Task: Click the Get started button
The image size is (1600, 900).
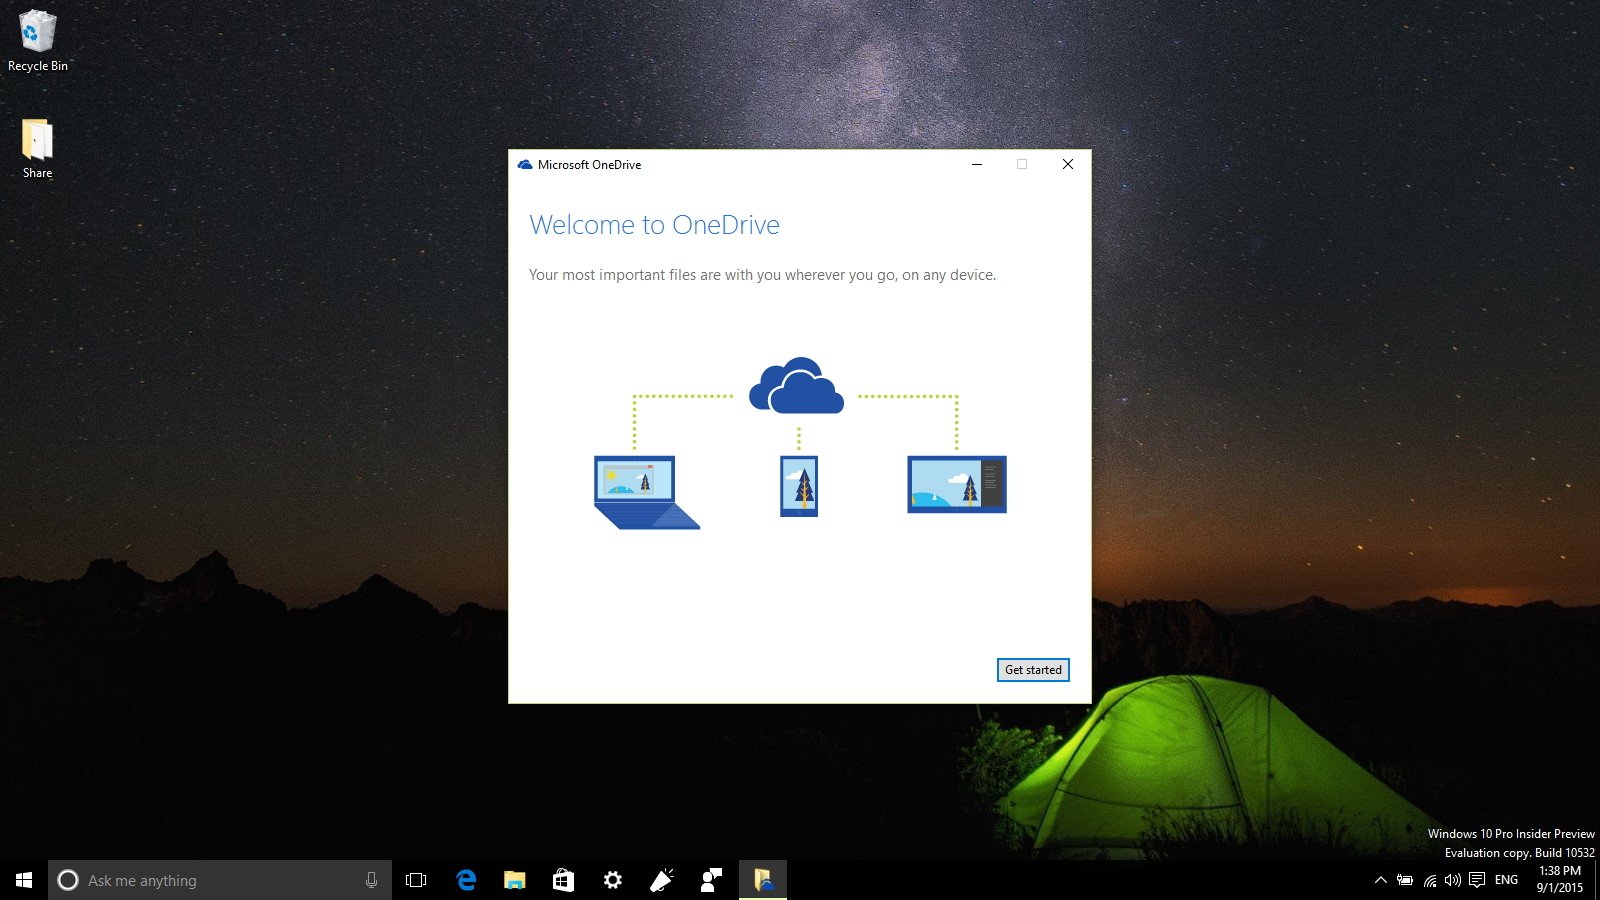Action: click(x=1033, y=670)
